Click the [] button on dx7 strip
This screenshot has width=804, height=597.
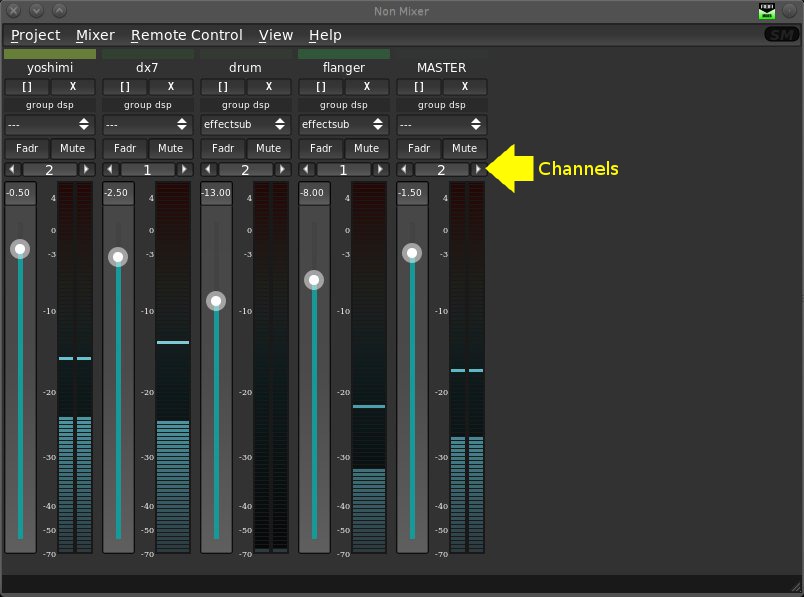coord(125,87)
